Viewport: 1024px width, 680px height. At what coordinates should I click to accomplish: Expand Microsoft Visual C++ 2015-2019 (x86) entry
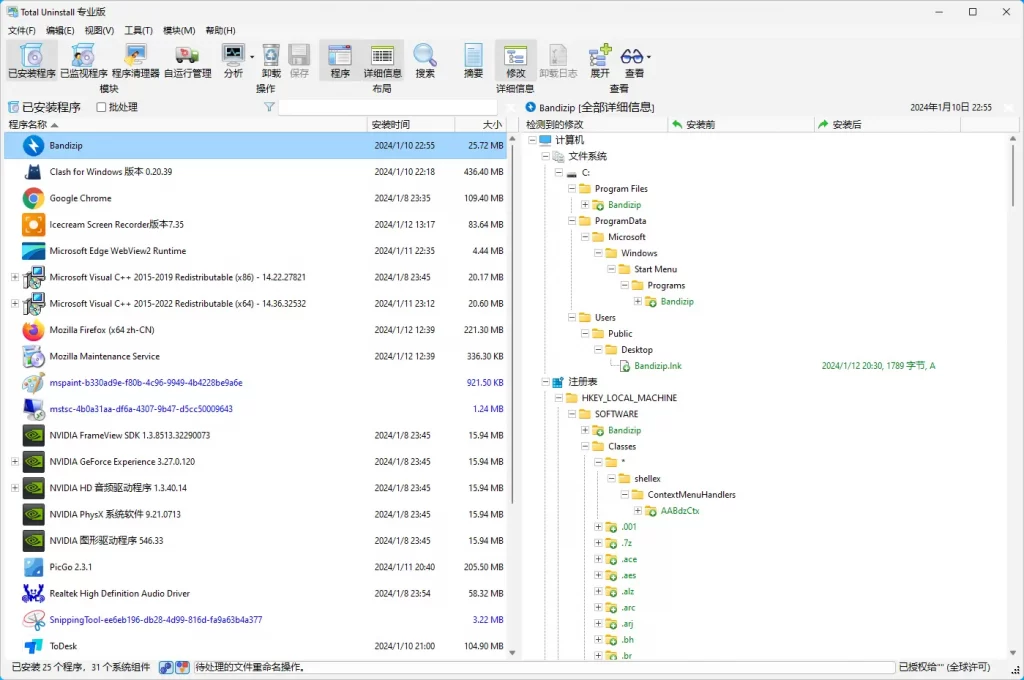[14, 277]
